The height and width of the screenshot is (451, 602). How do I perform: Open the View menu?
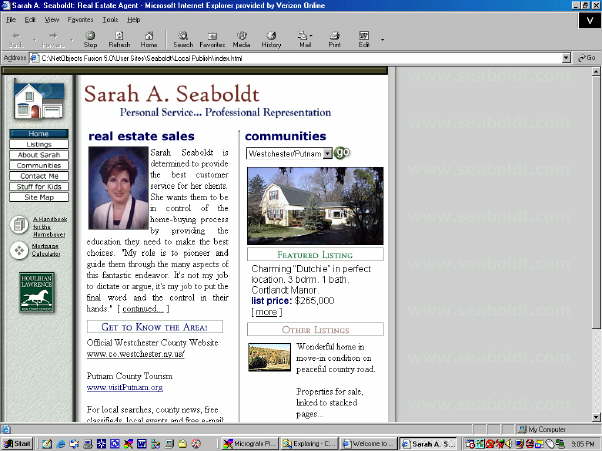point(51,20)
